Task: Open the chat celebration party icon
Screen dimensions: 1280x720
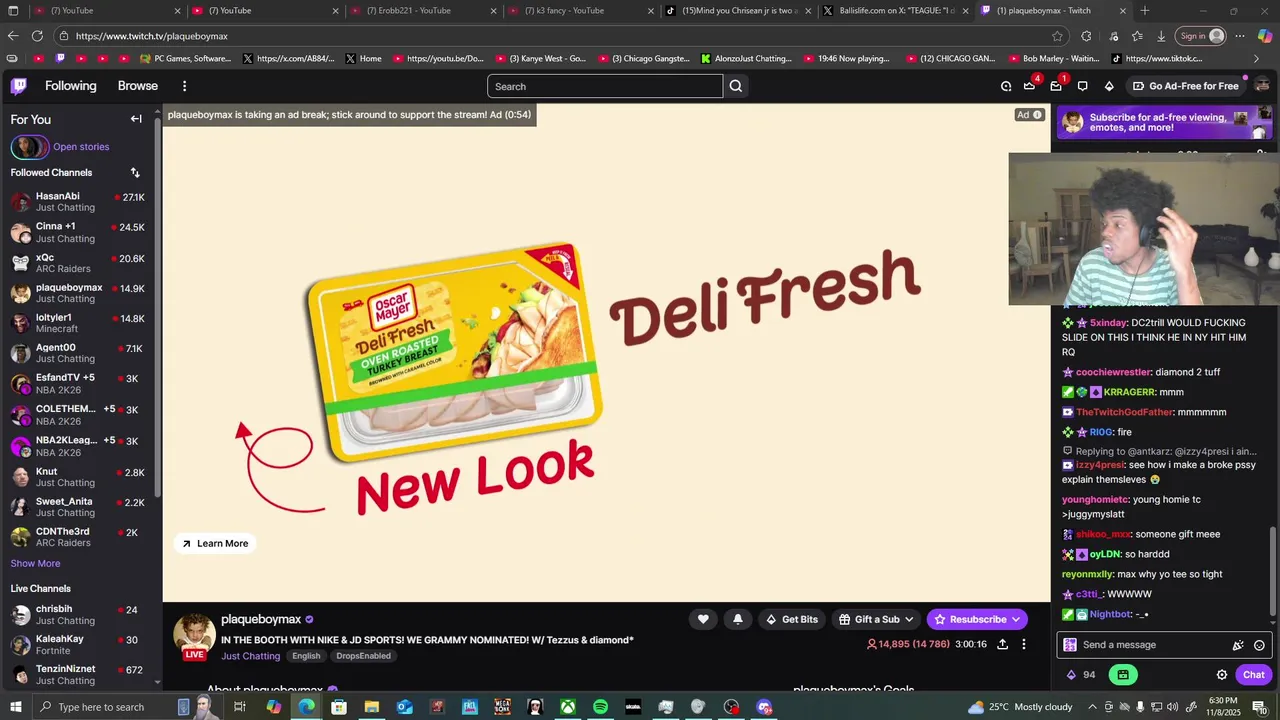Action: pos(1238,645)
